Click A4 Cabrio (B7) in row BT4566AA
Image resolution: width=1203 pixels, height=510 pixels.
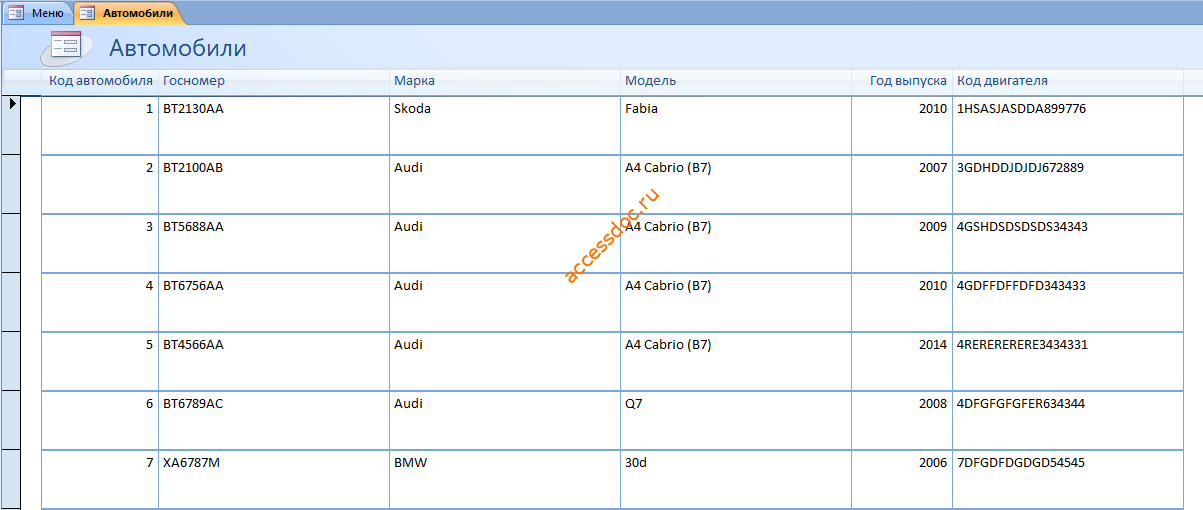click(x=736, y=361)
